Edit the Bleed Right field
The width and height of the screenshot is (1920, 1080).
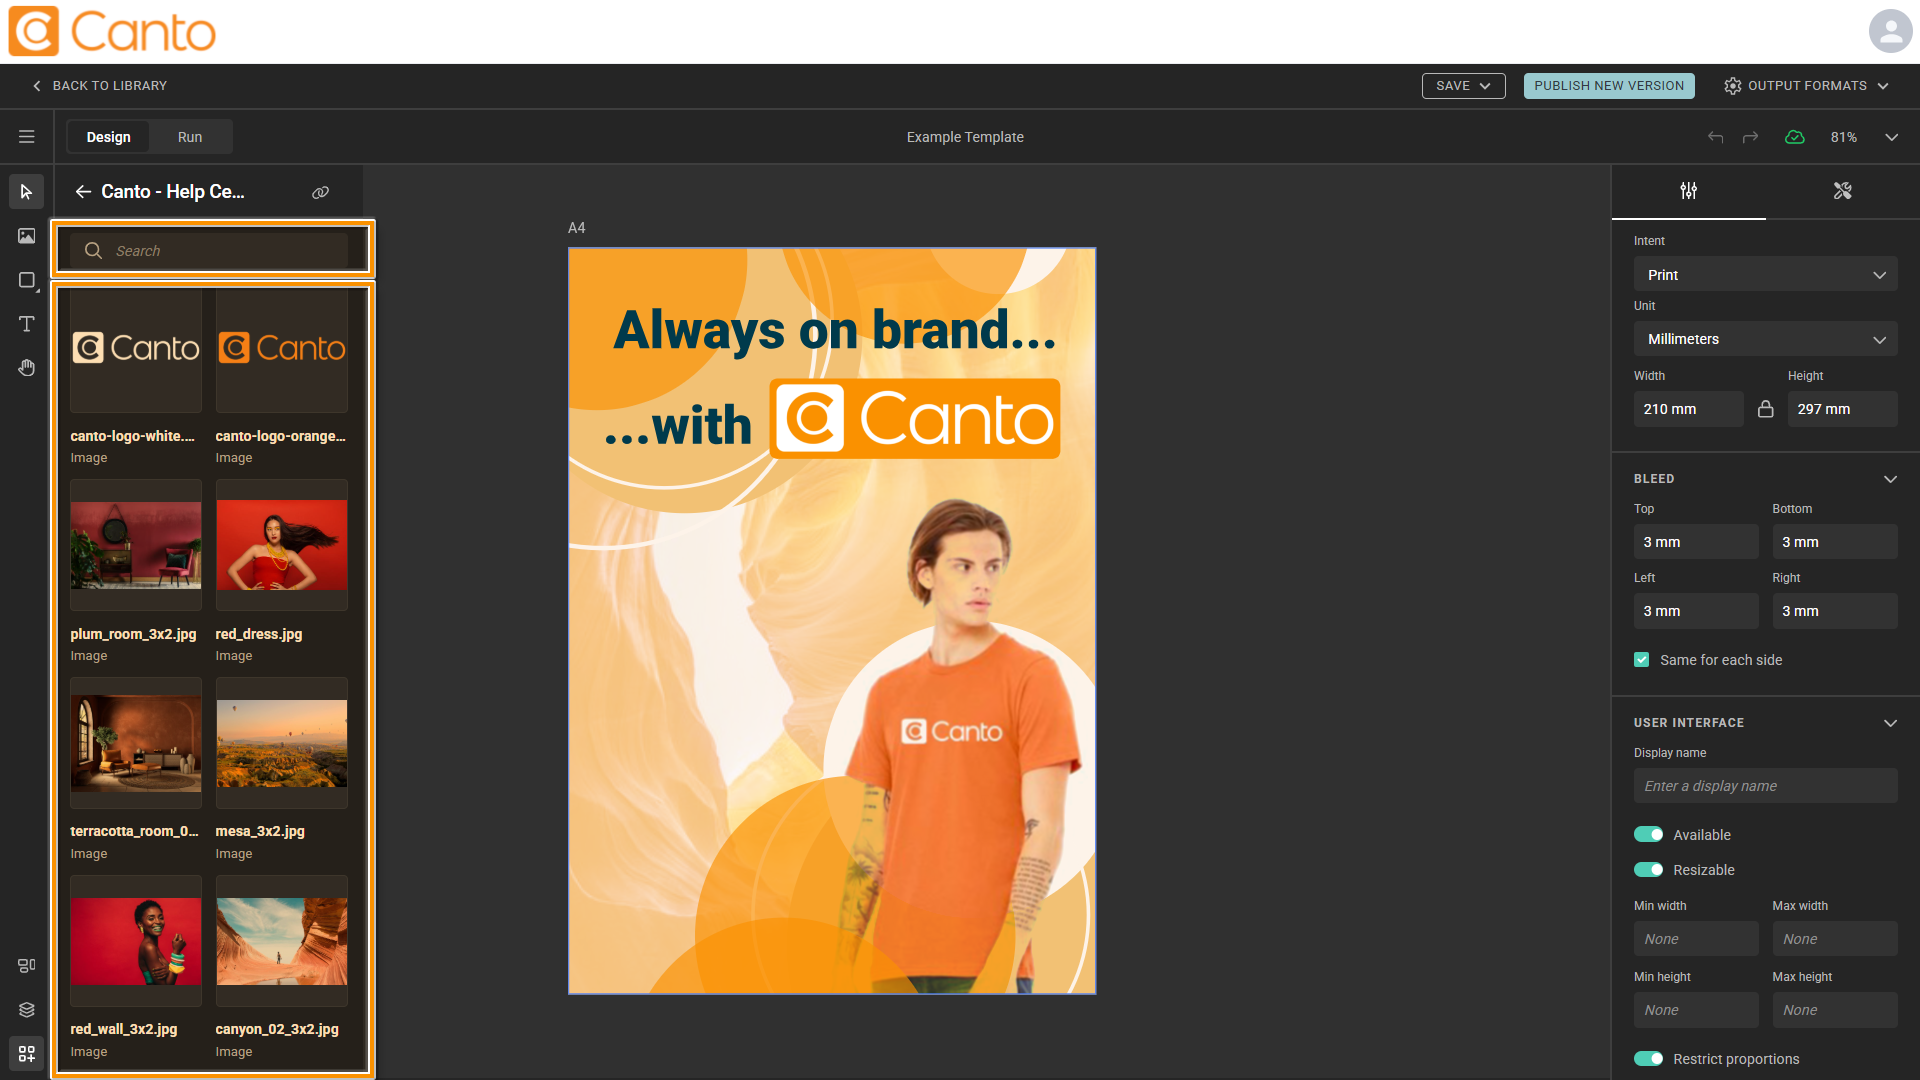click(x=1834, y=611)
